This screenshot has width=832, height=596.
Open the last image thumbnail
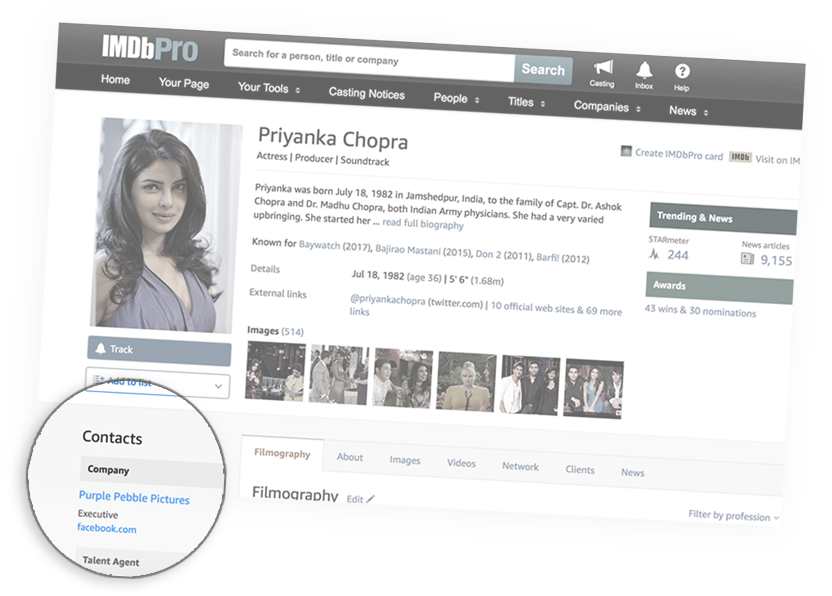click(x=593, y=389)
